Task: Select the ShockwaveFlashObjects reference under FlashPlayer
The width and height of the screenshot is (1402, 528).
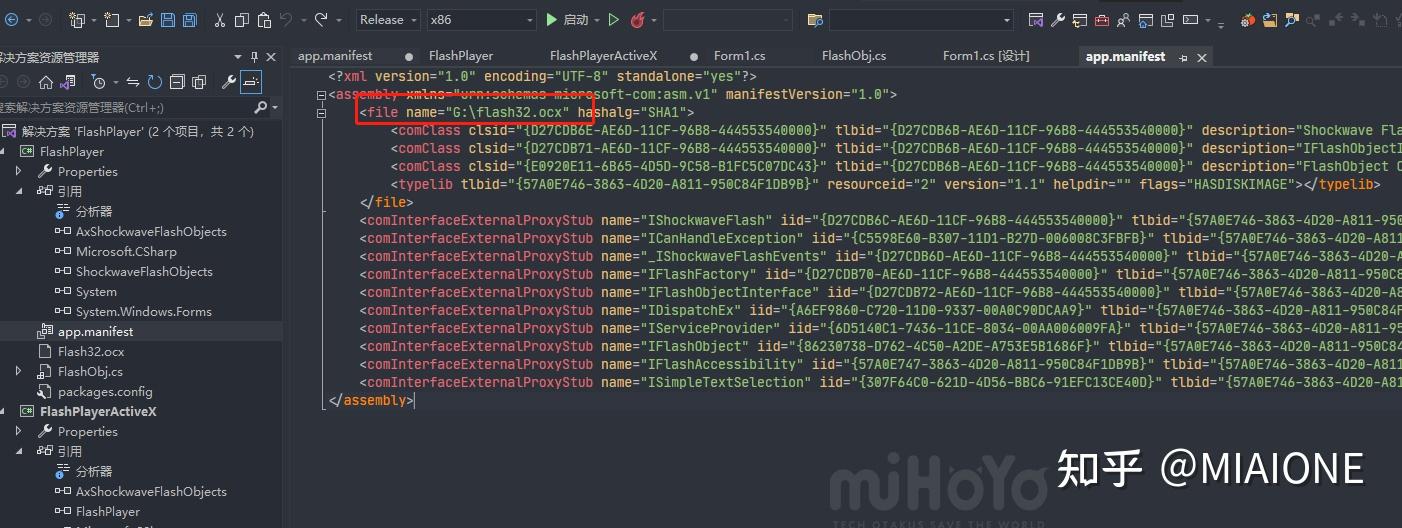Action: coord(144,271)
